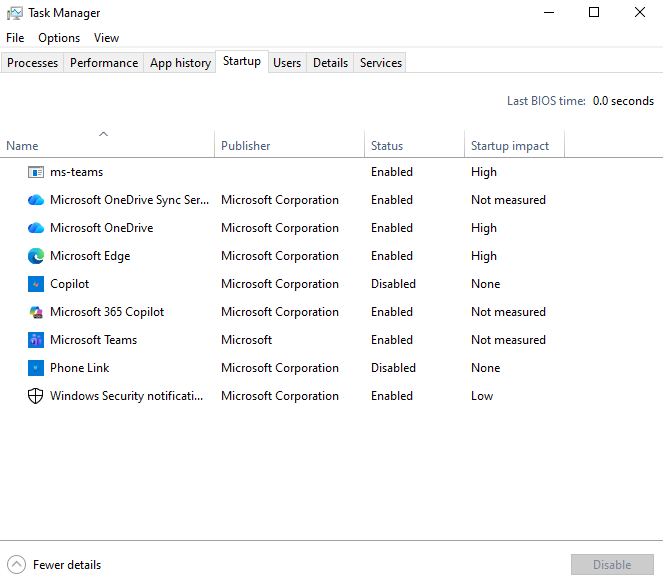This screenshot has height=585, width=663.
Task: Click the Microsoft OneDrive row's cloud icon
Action: (x=36, y=228)
